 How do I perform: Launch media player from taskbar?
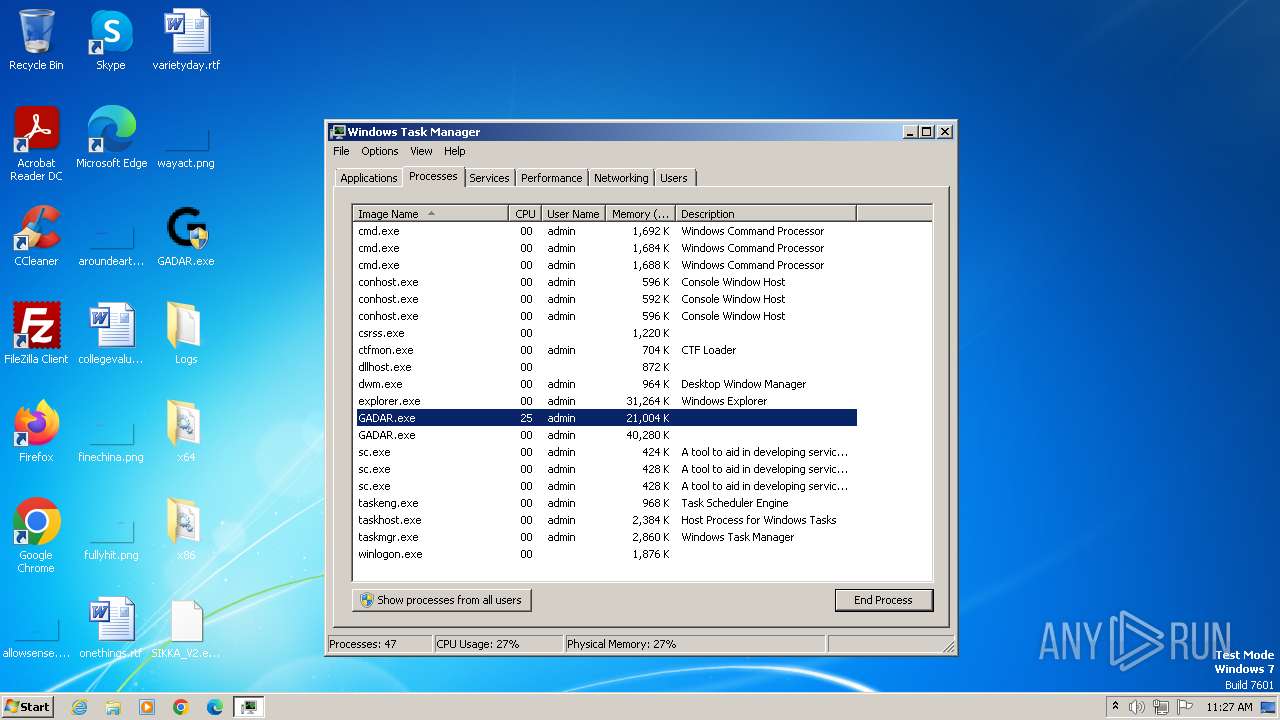(x=147, y=707)
